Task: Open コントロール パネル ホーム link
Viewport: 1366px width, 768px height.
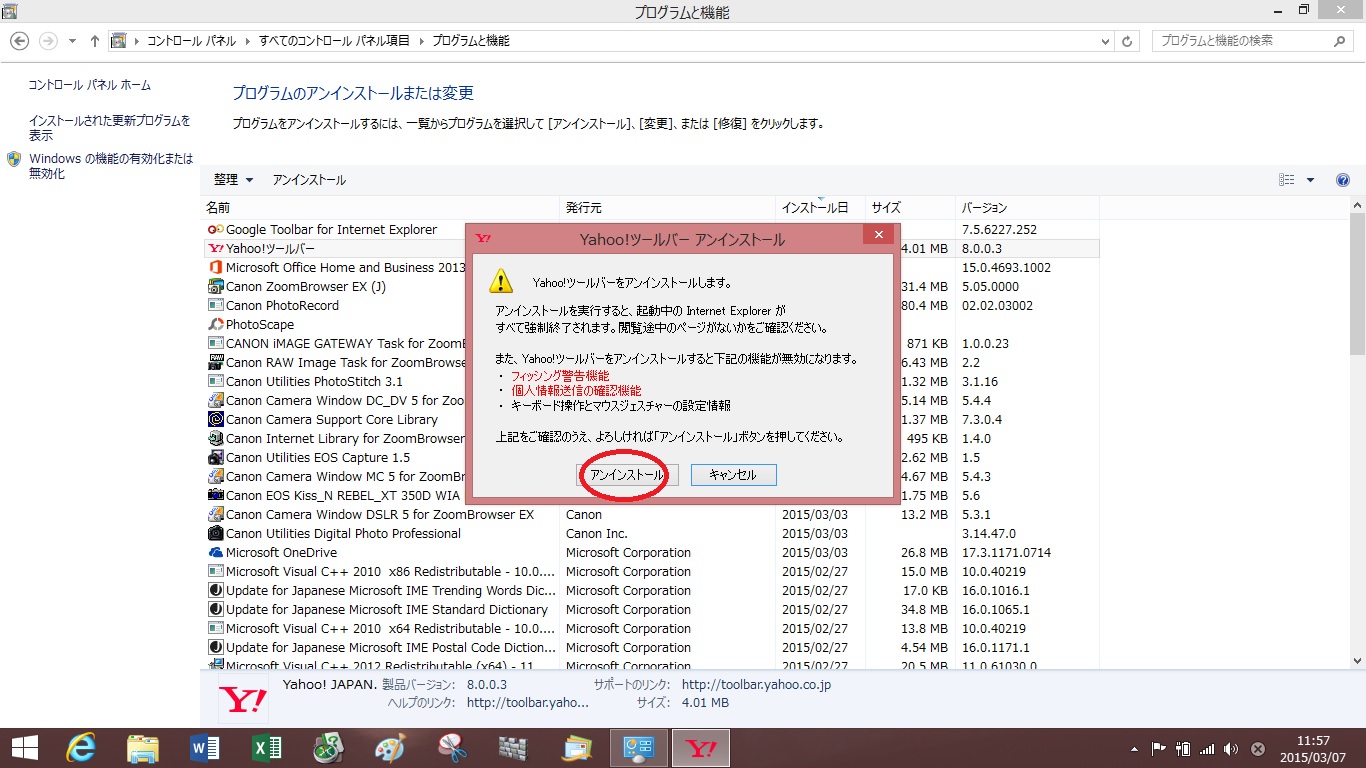Action: 90,86
